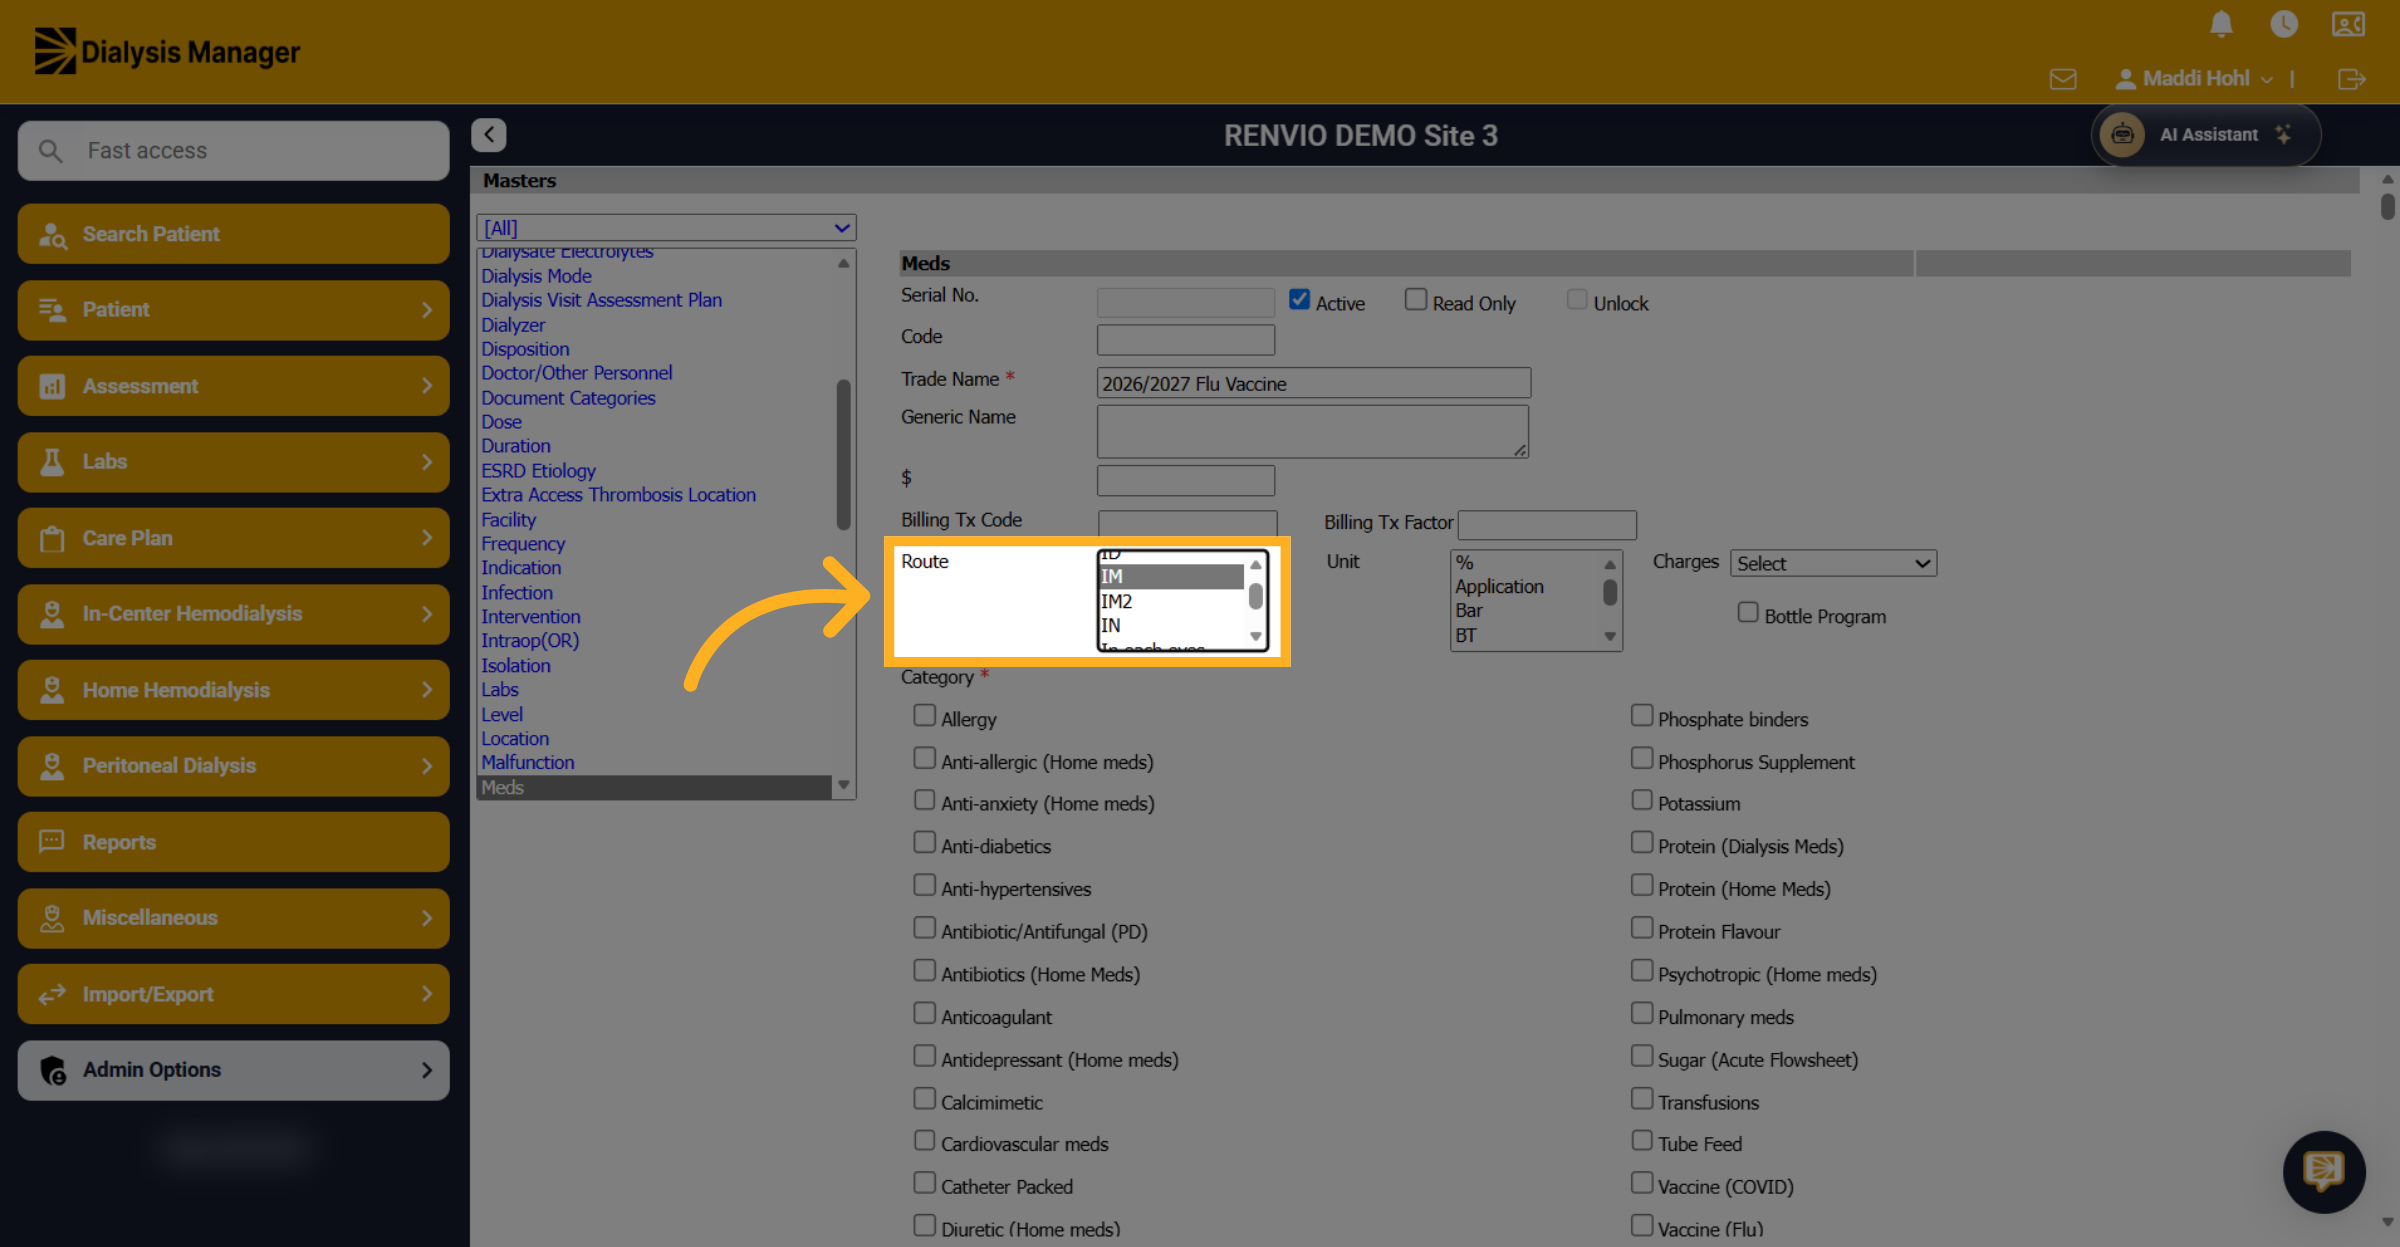Select the Meds master entry
This screenshot has height=1247, width=2400.
[x=654, y=788]
